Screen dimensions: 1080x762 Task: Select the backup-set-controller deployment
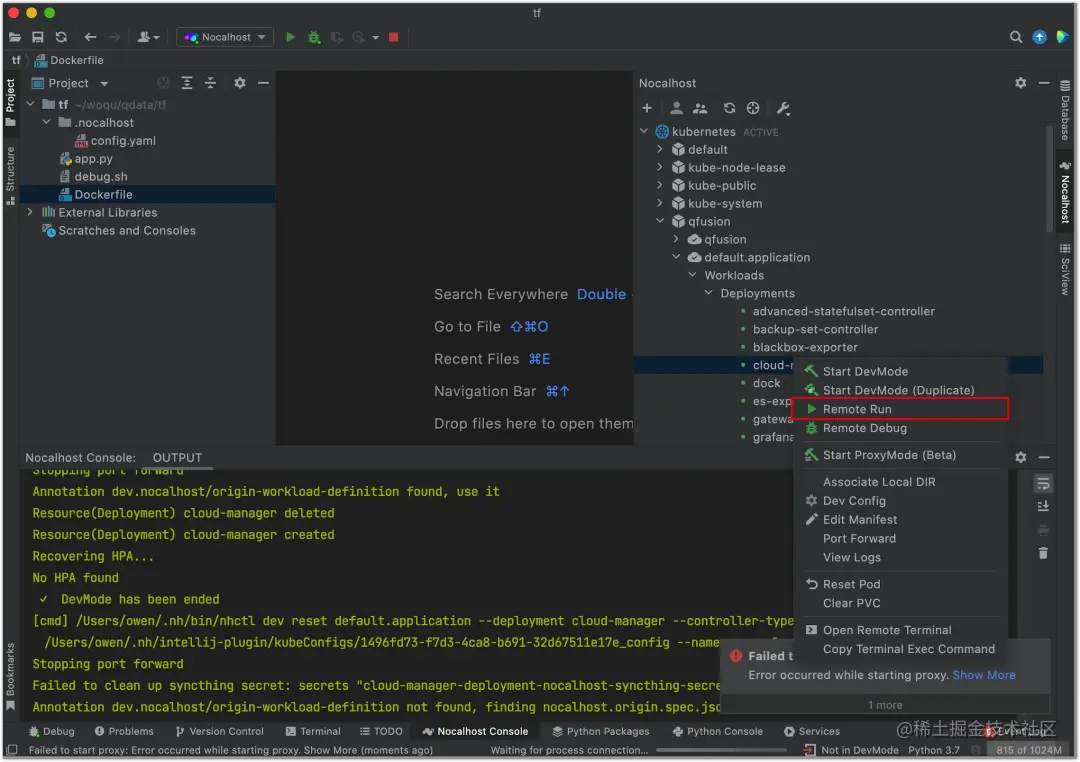pos(815,329)
